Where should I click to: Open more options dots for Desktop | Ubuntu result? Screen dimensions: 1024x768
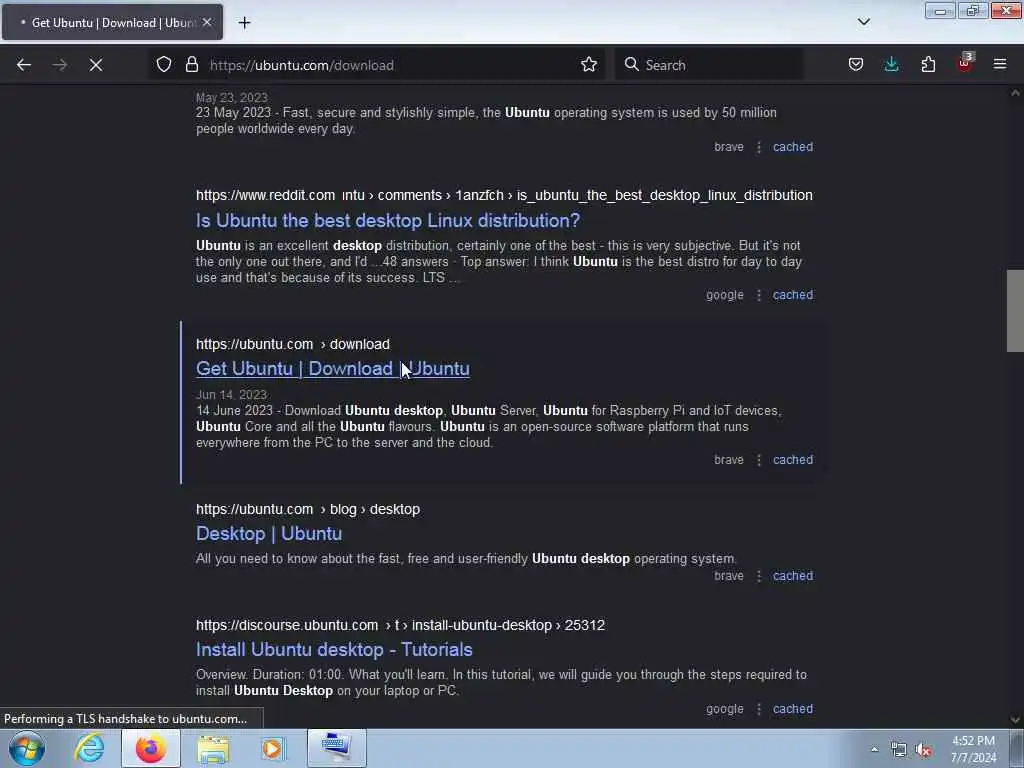point(758,576)
